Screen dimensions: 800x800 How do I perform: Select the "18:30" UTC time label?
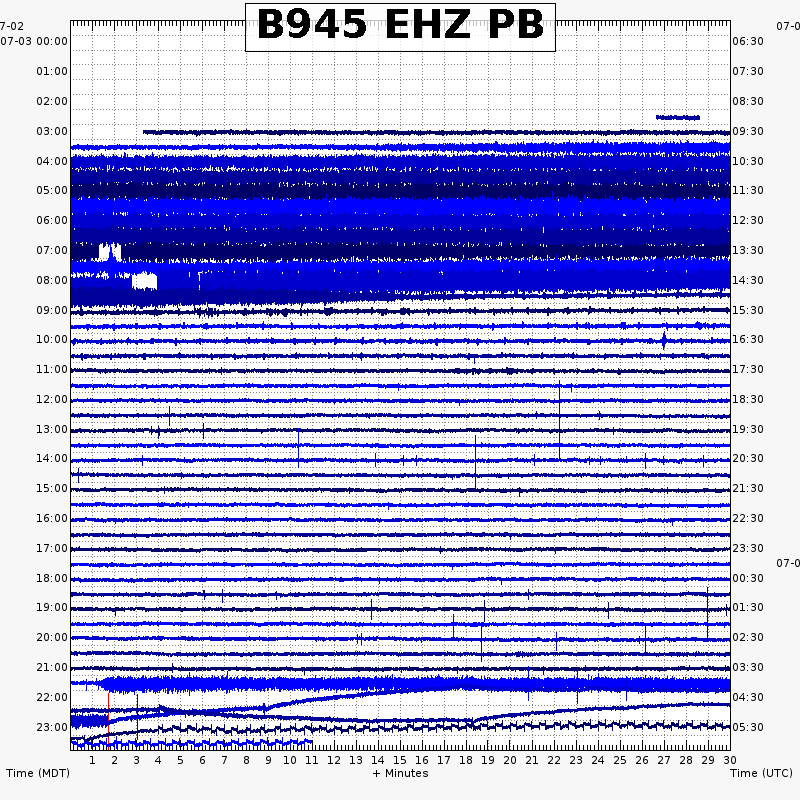pyautogui.click(x=748, y=399)
